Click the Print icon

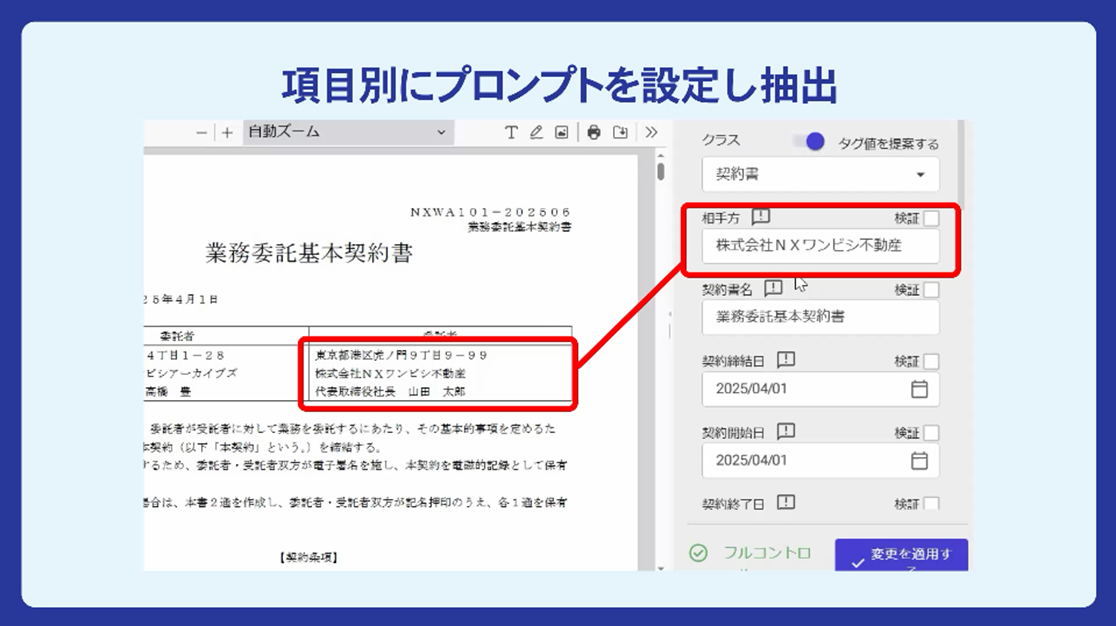pos(595,131)
